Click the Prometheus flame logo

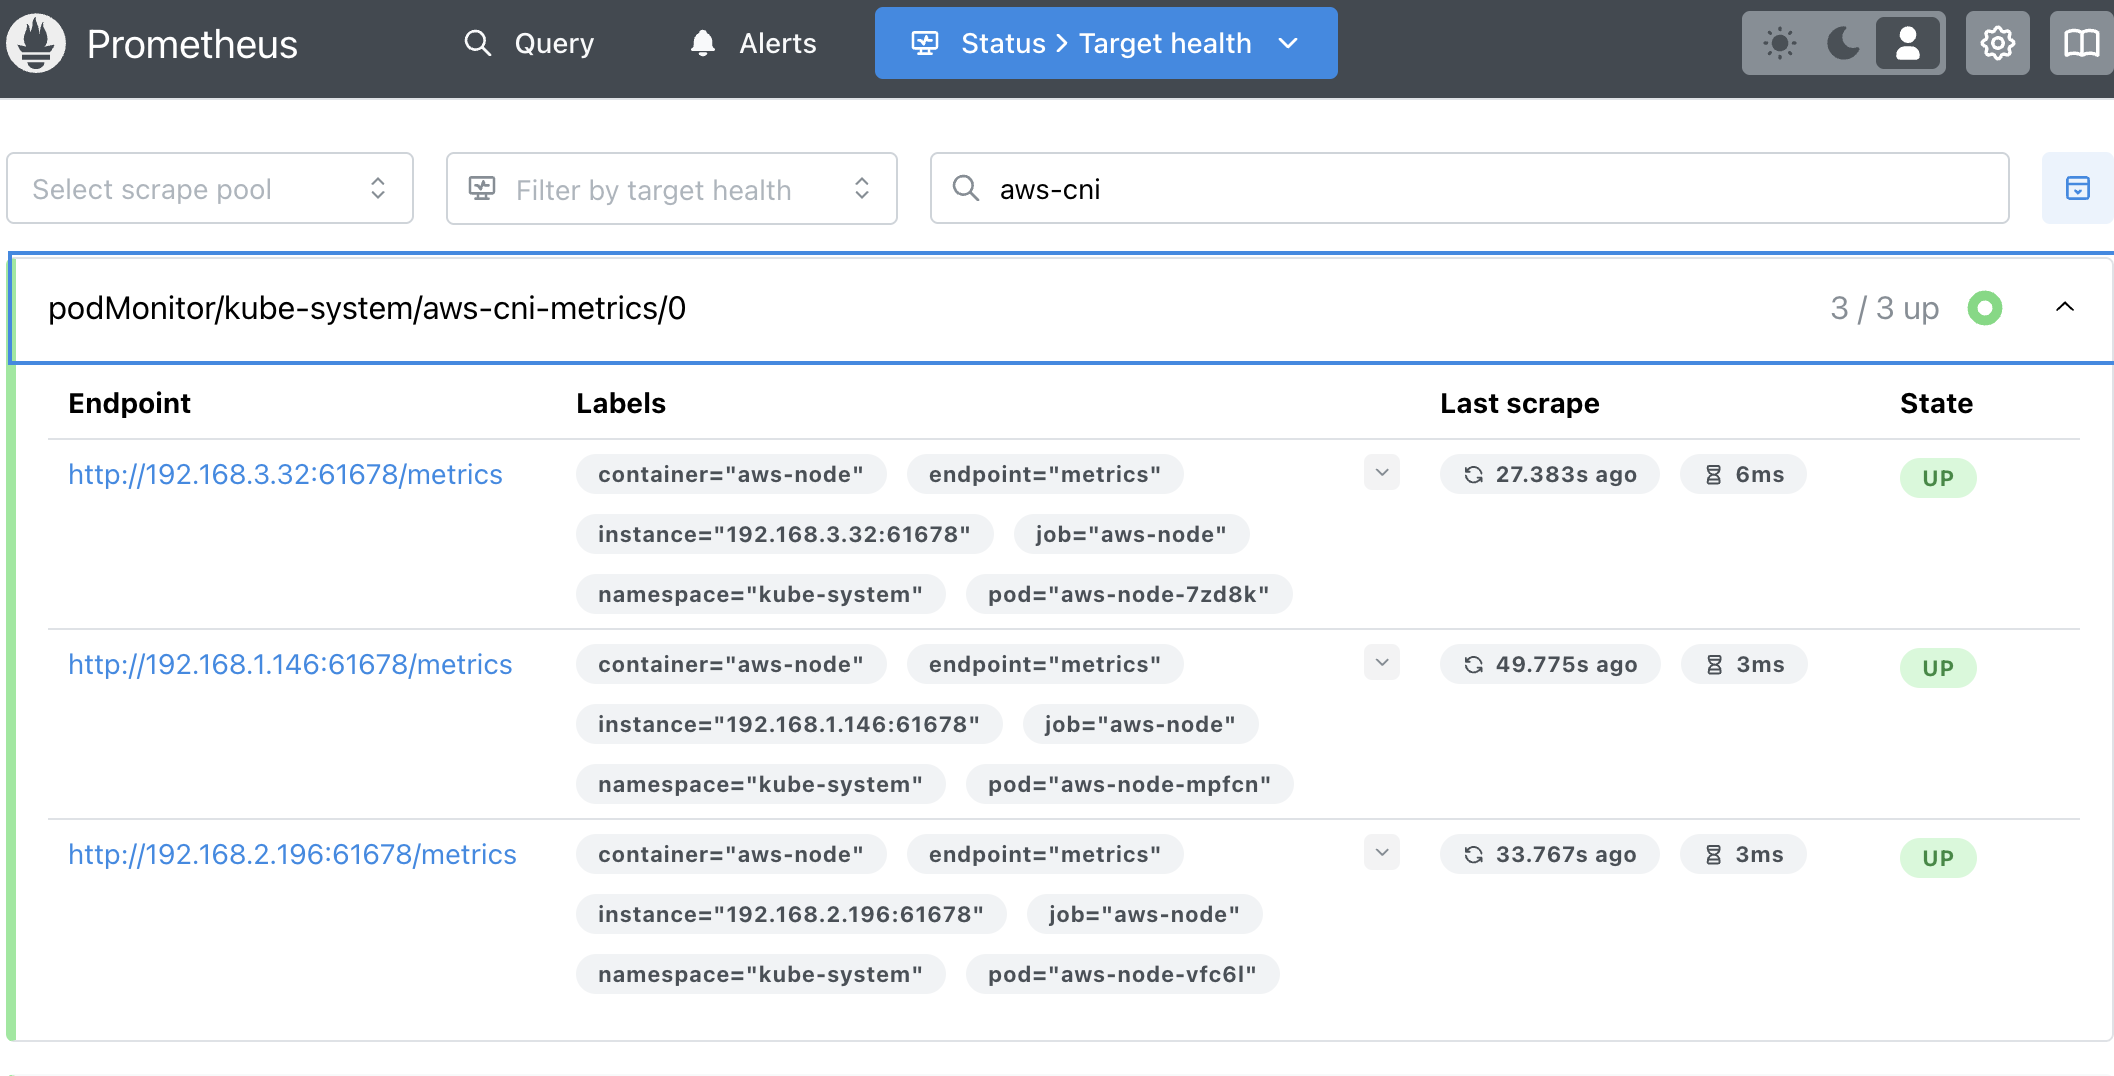(x=36, y=43)
